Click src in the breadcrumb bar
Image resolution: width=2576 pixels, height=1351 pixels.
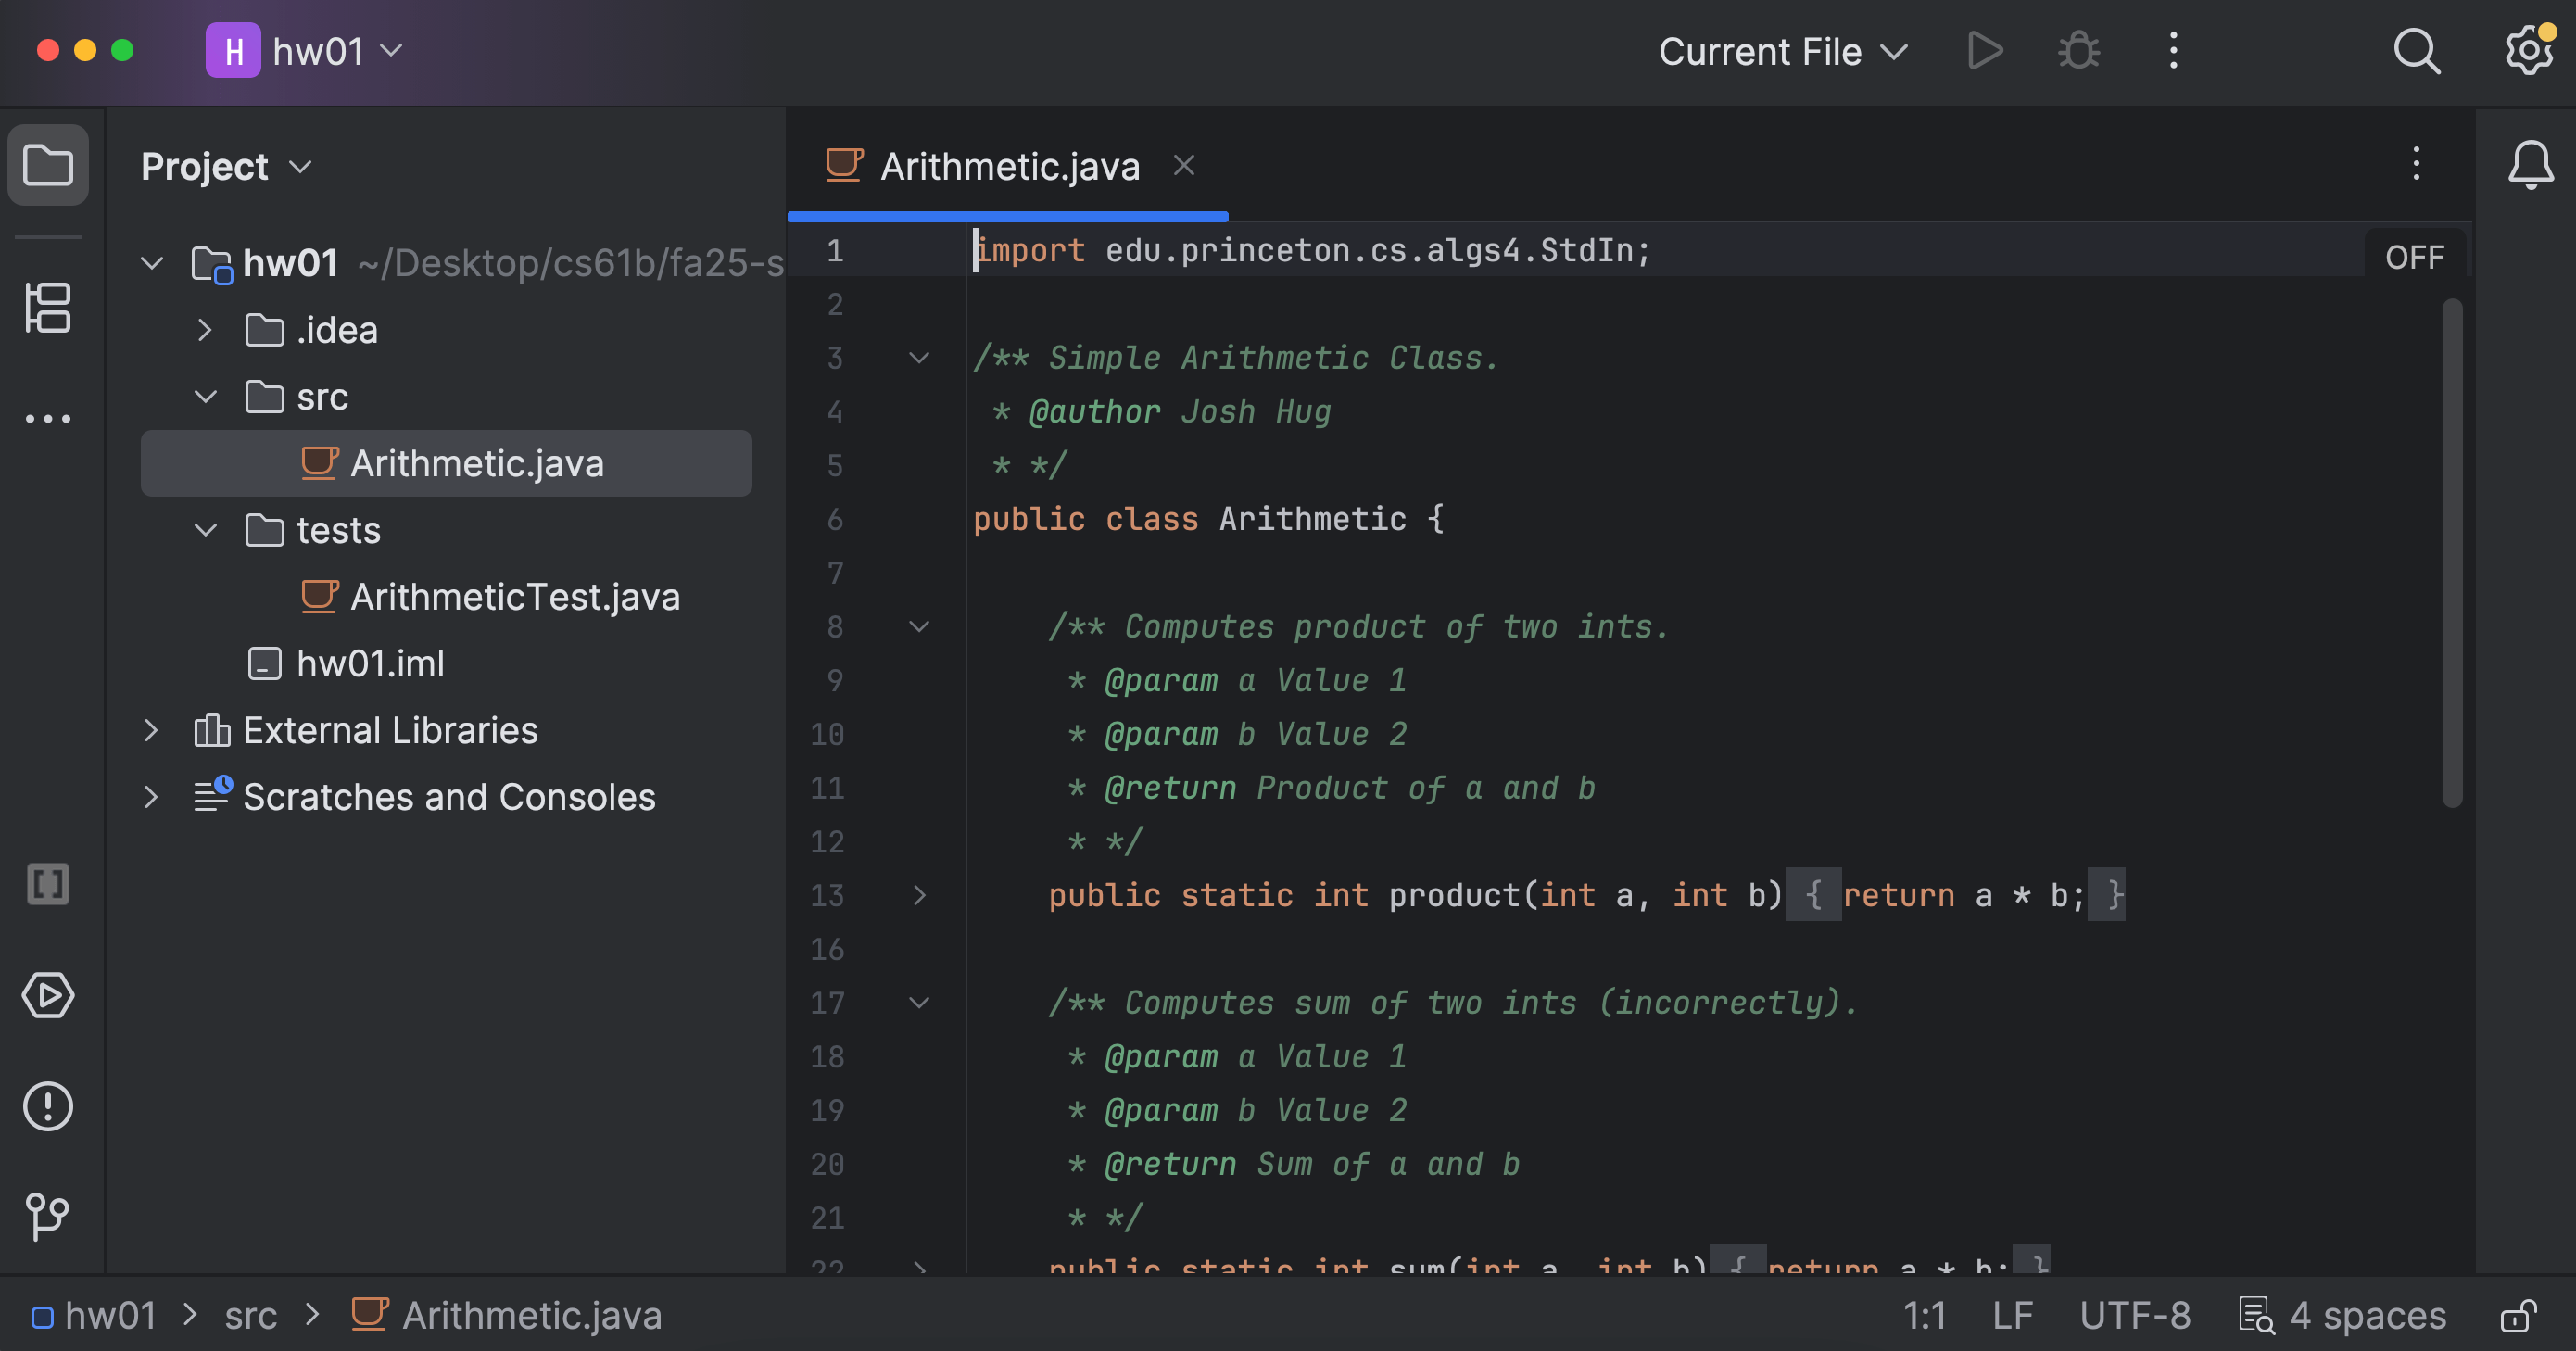tap(251, 1315)
